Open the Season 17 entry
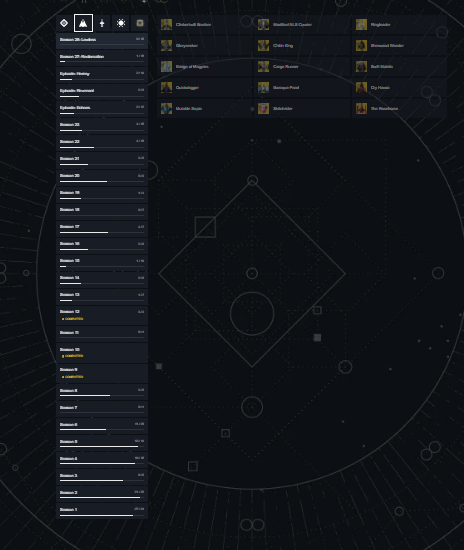 point(102,228)
